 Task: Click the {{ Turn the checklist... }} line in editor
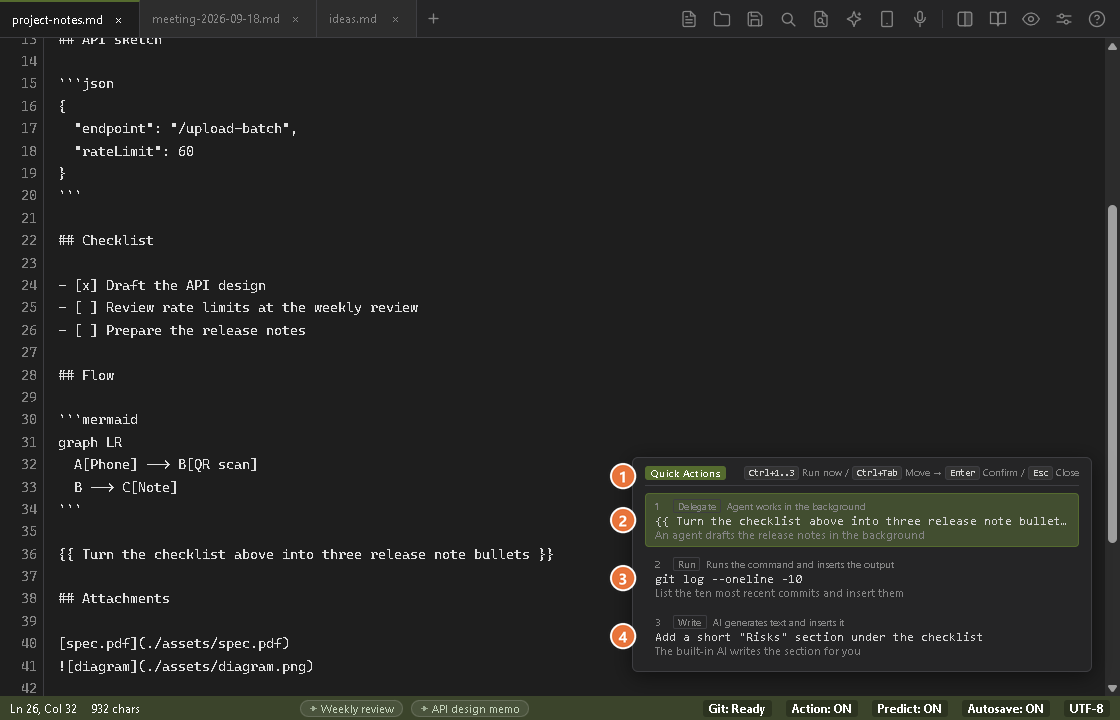[x=306, y=554]
